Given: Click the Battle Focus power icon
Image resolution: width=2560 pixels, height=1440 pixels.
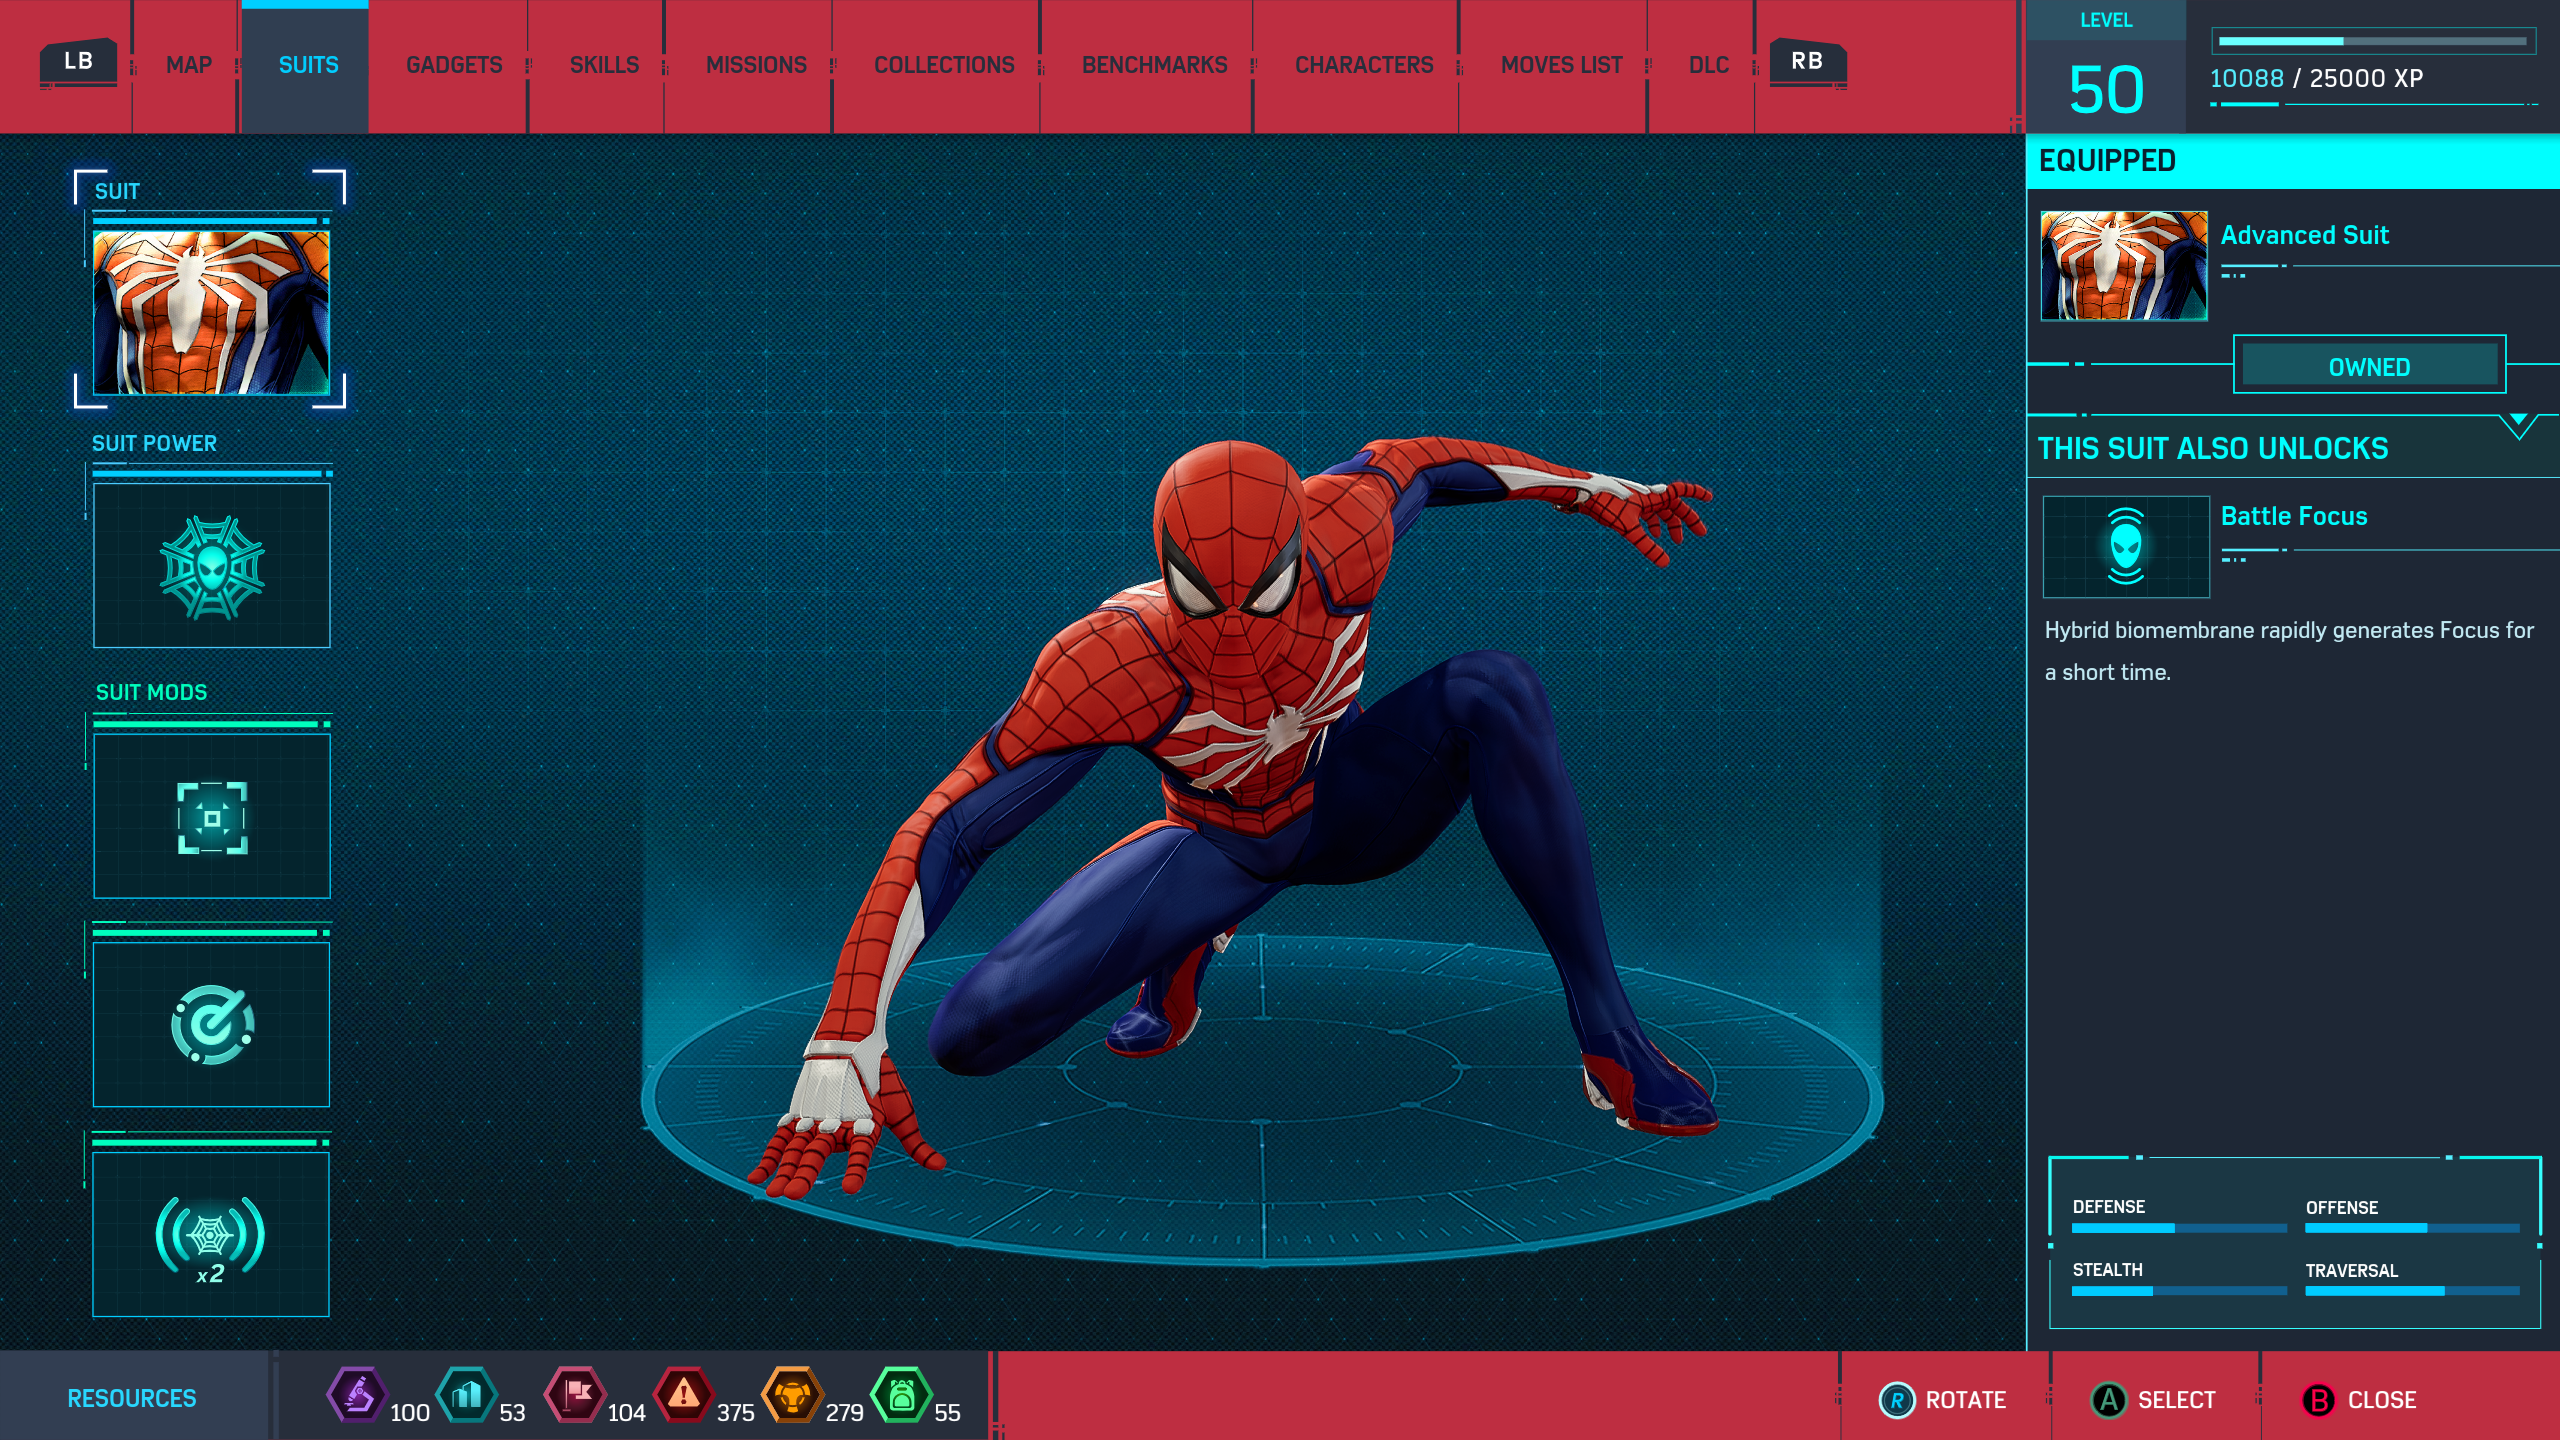Looking at the screenshot, I should click(2125, 547).
